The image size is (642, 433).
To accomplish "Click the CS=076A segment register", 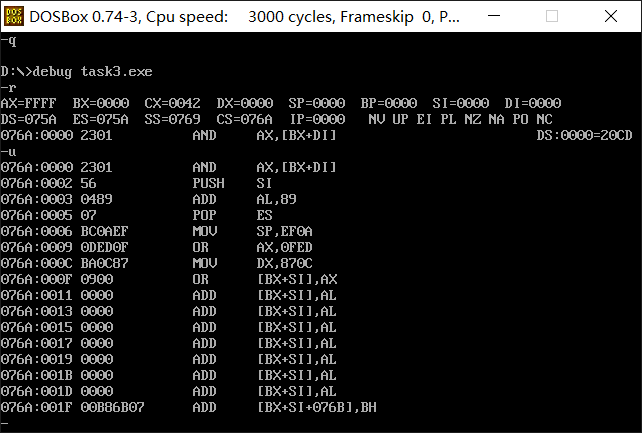I will pos(244,119).
